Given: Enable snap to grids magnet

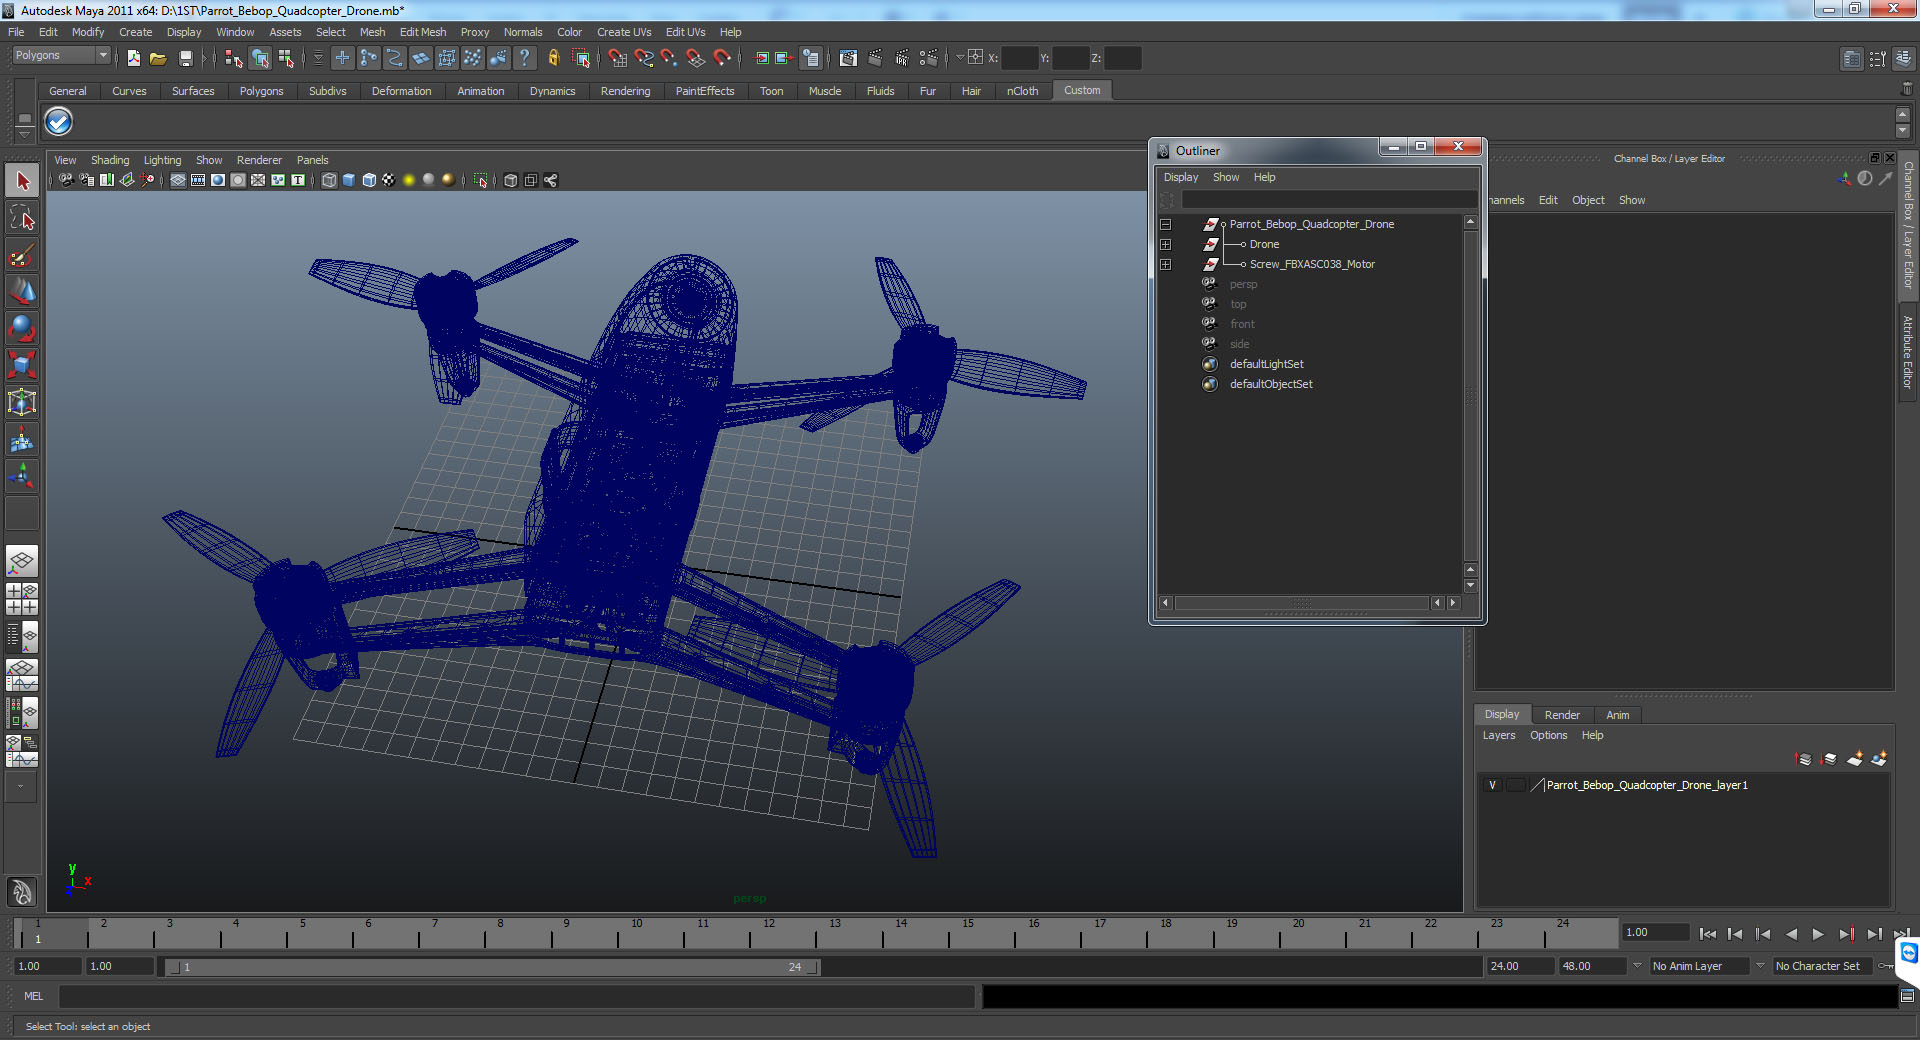Looking at the screenshot, I should coord(618,58).
